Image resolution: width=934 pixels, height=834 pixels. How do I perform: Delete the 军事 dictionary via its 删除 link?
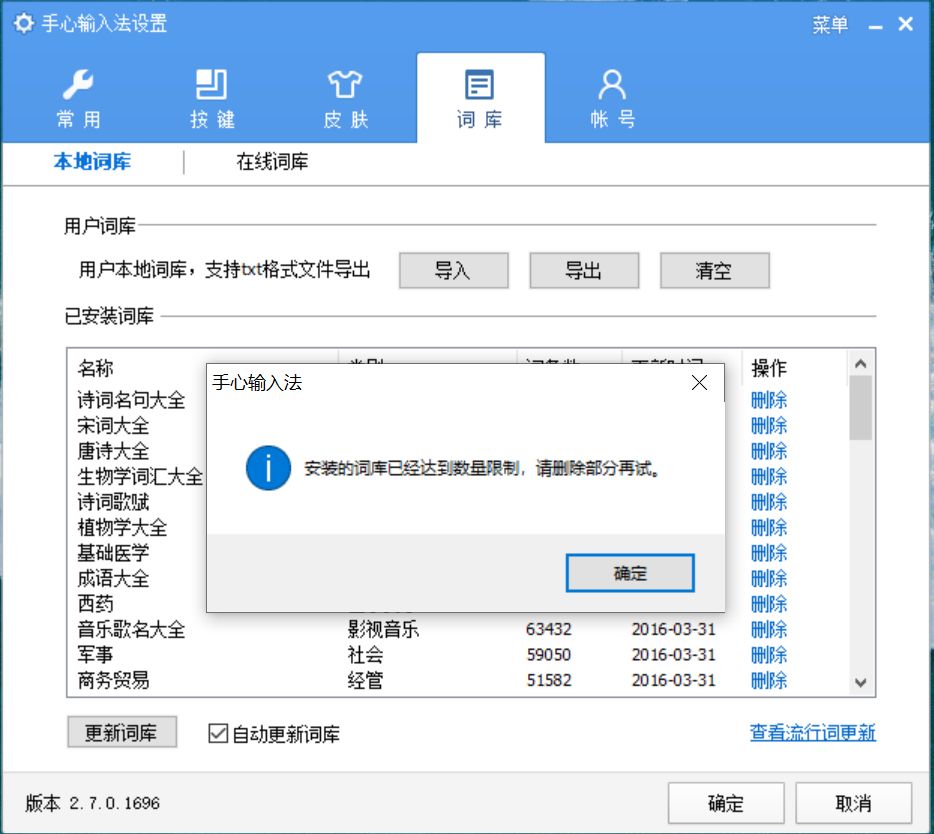[x=767, y=655]
